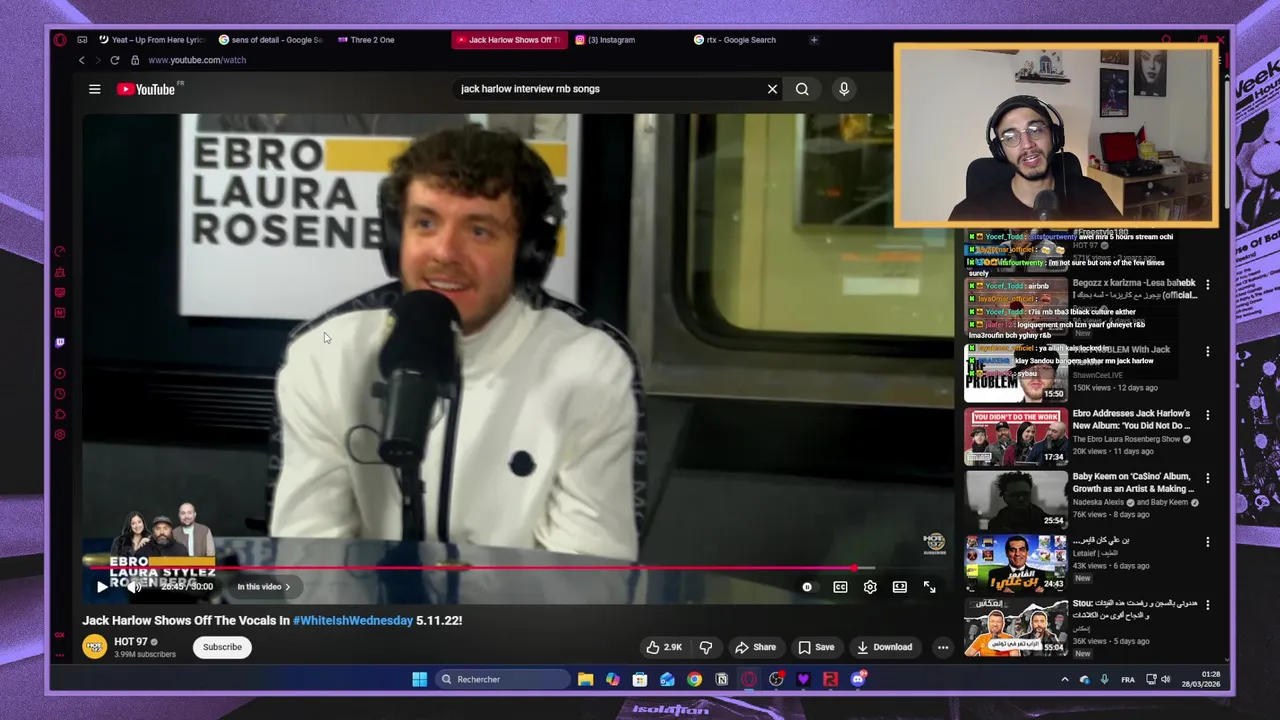Open Ebro Addresses Jack Harlow's New Album

click(x=1131, y=419)
